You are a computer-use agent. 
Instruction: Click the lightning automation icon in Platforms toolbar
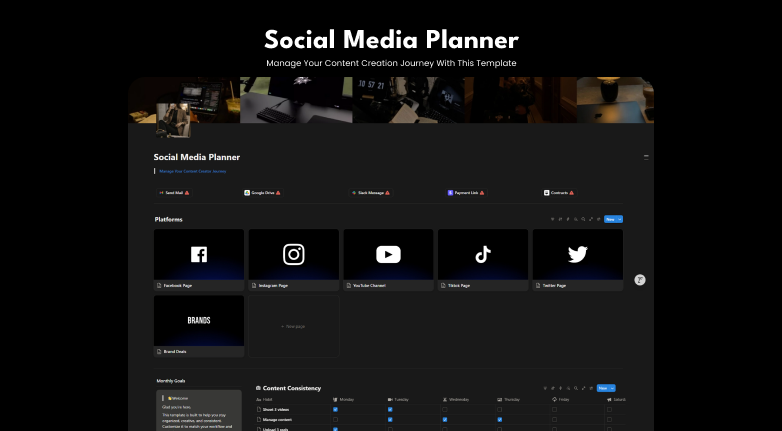[x=568, y=219]
